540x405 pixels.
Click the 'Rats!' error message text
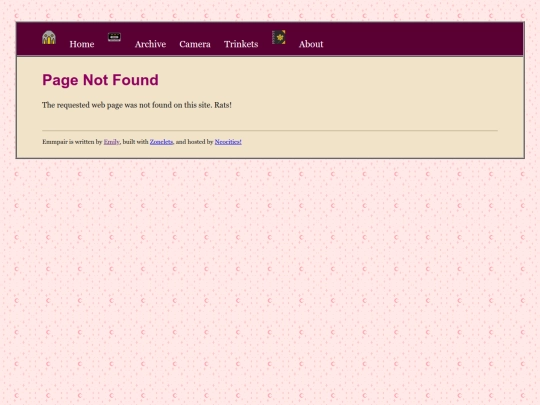[137, 105]
